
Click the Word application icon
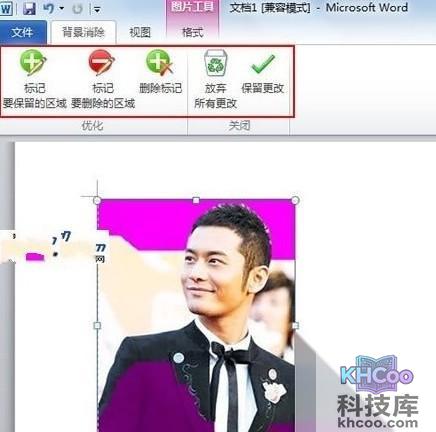(x=6, y=8)
